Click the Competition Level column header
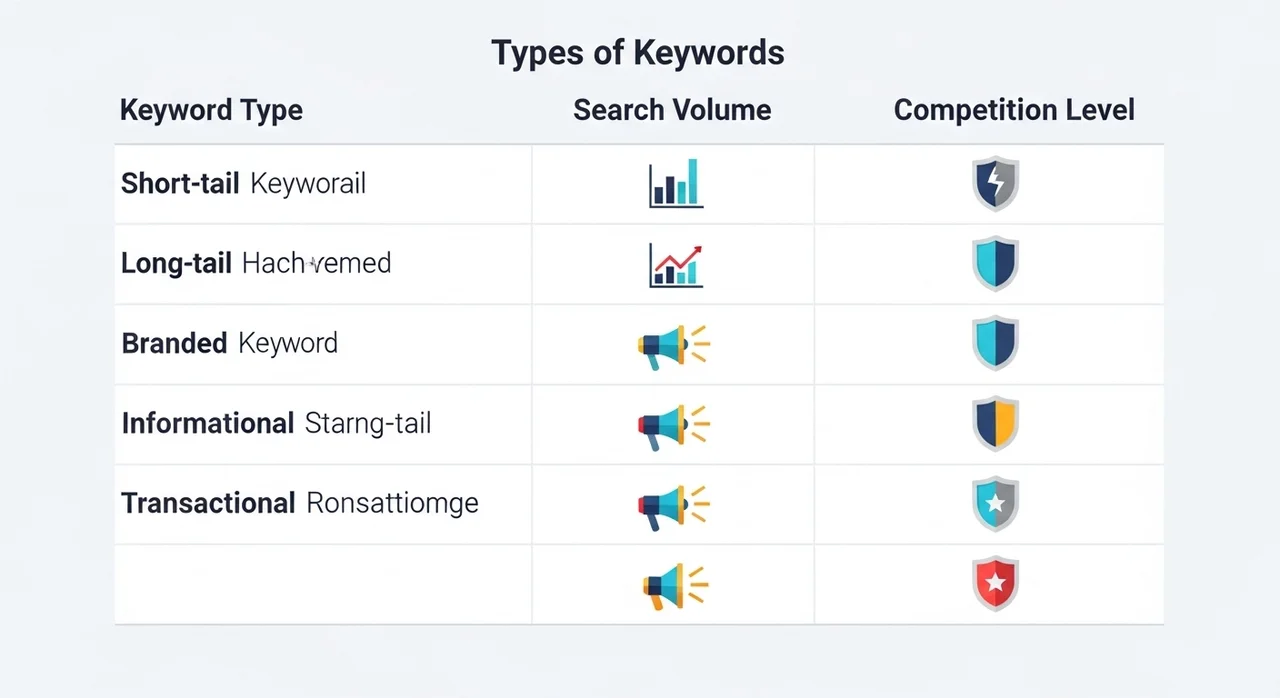 (x=1013, y=110)
